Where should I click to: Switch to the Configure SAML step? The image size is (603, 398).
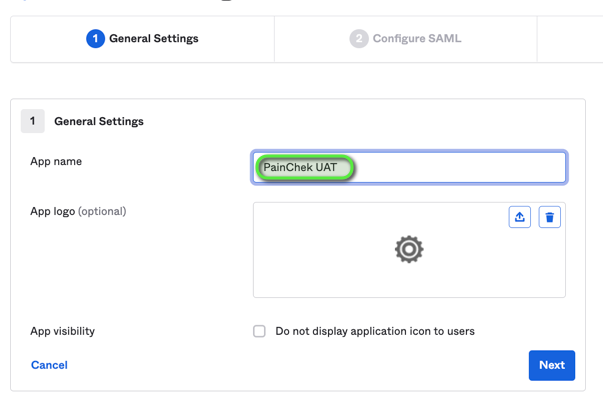[406, 39]
